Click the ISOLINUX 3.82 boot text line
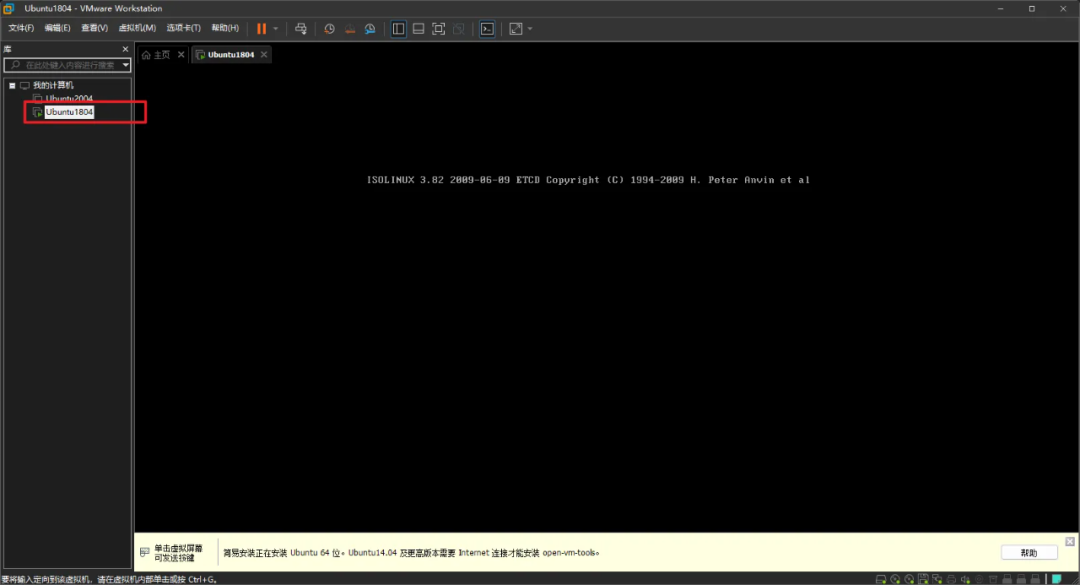The image size is (1080, 585). click(x=588, y=180)
